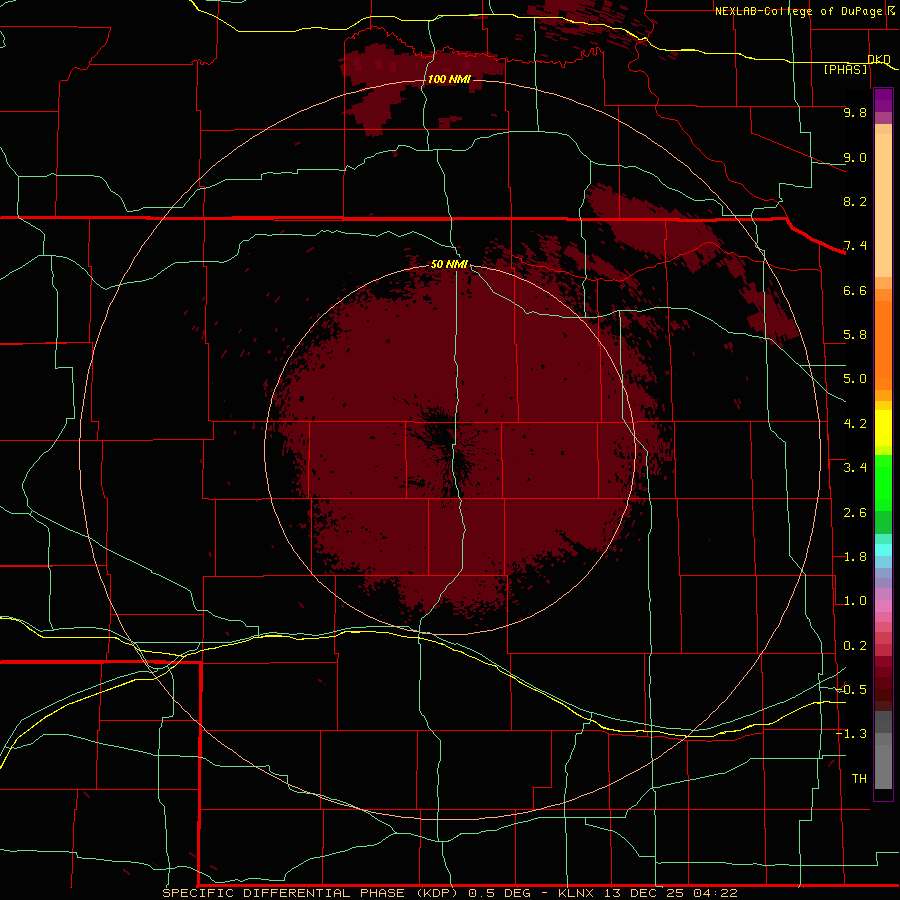Click the 4.2 value on the color scale
Viewport: 900px width, 900px height.
click(x=855, y=424)
